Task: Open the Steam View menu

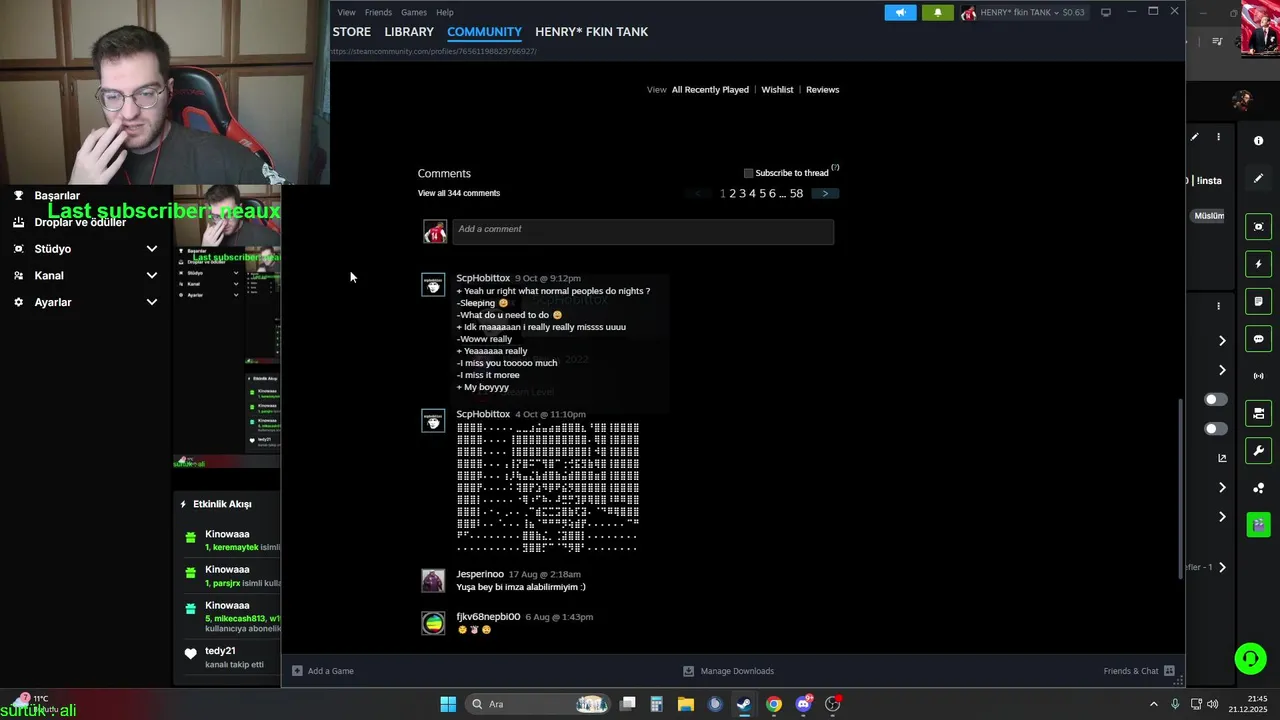Action: tap(346, 12)
